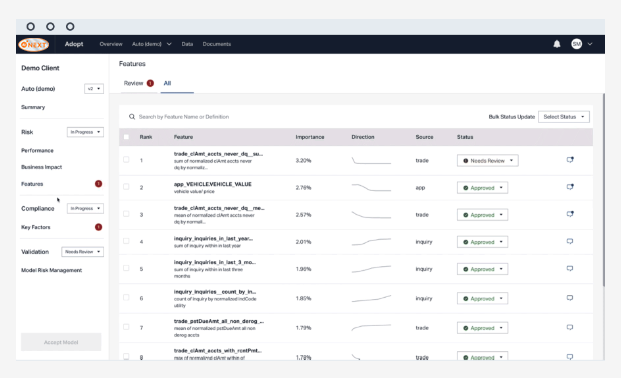This screenshot has width=621, height=378.
Task: Click direction sparkline for rank 2
Action: point(371,187)
